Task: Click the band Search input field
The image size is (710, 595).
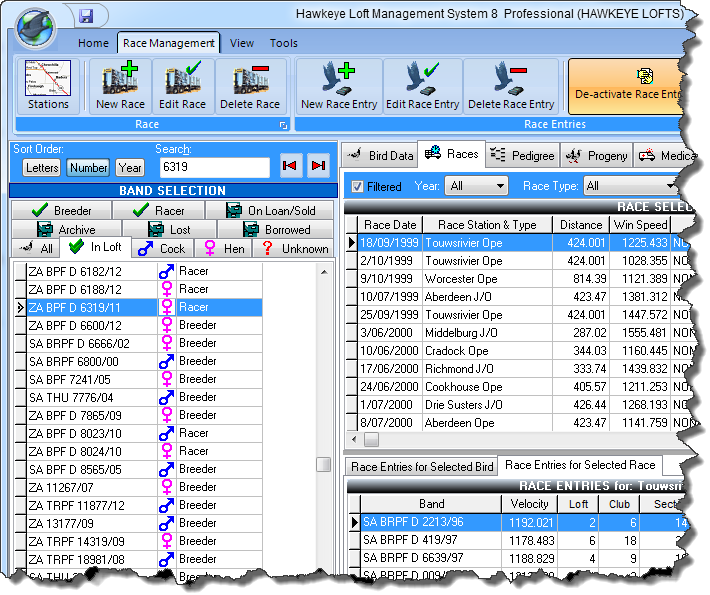Action: coord(213,167)
